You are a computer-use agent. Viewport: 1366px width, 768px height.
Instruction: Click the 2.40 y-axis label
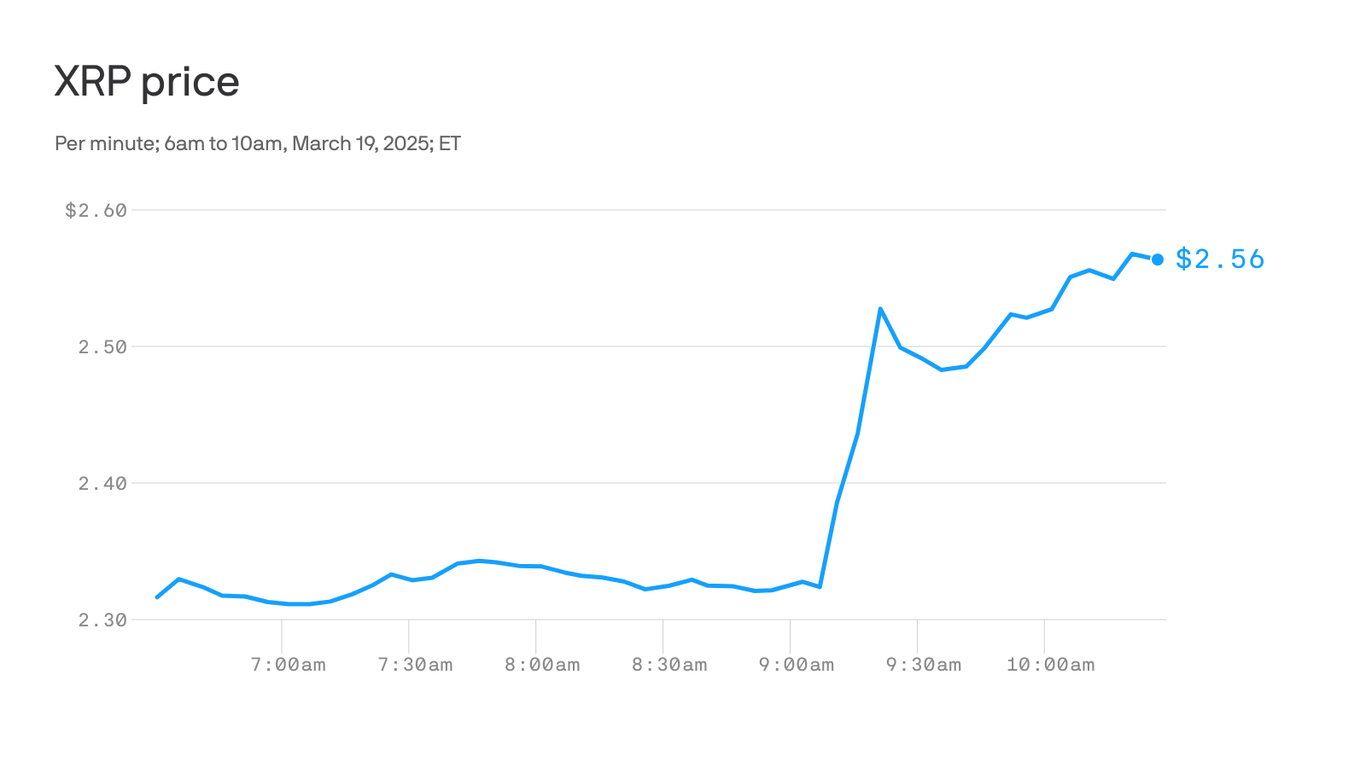(105, 484)
